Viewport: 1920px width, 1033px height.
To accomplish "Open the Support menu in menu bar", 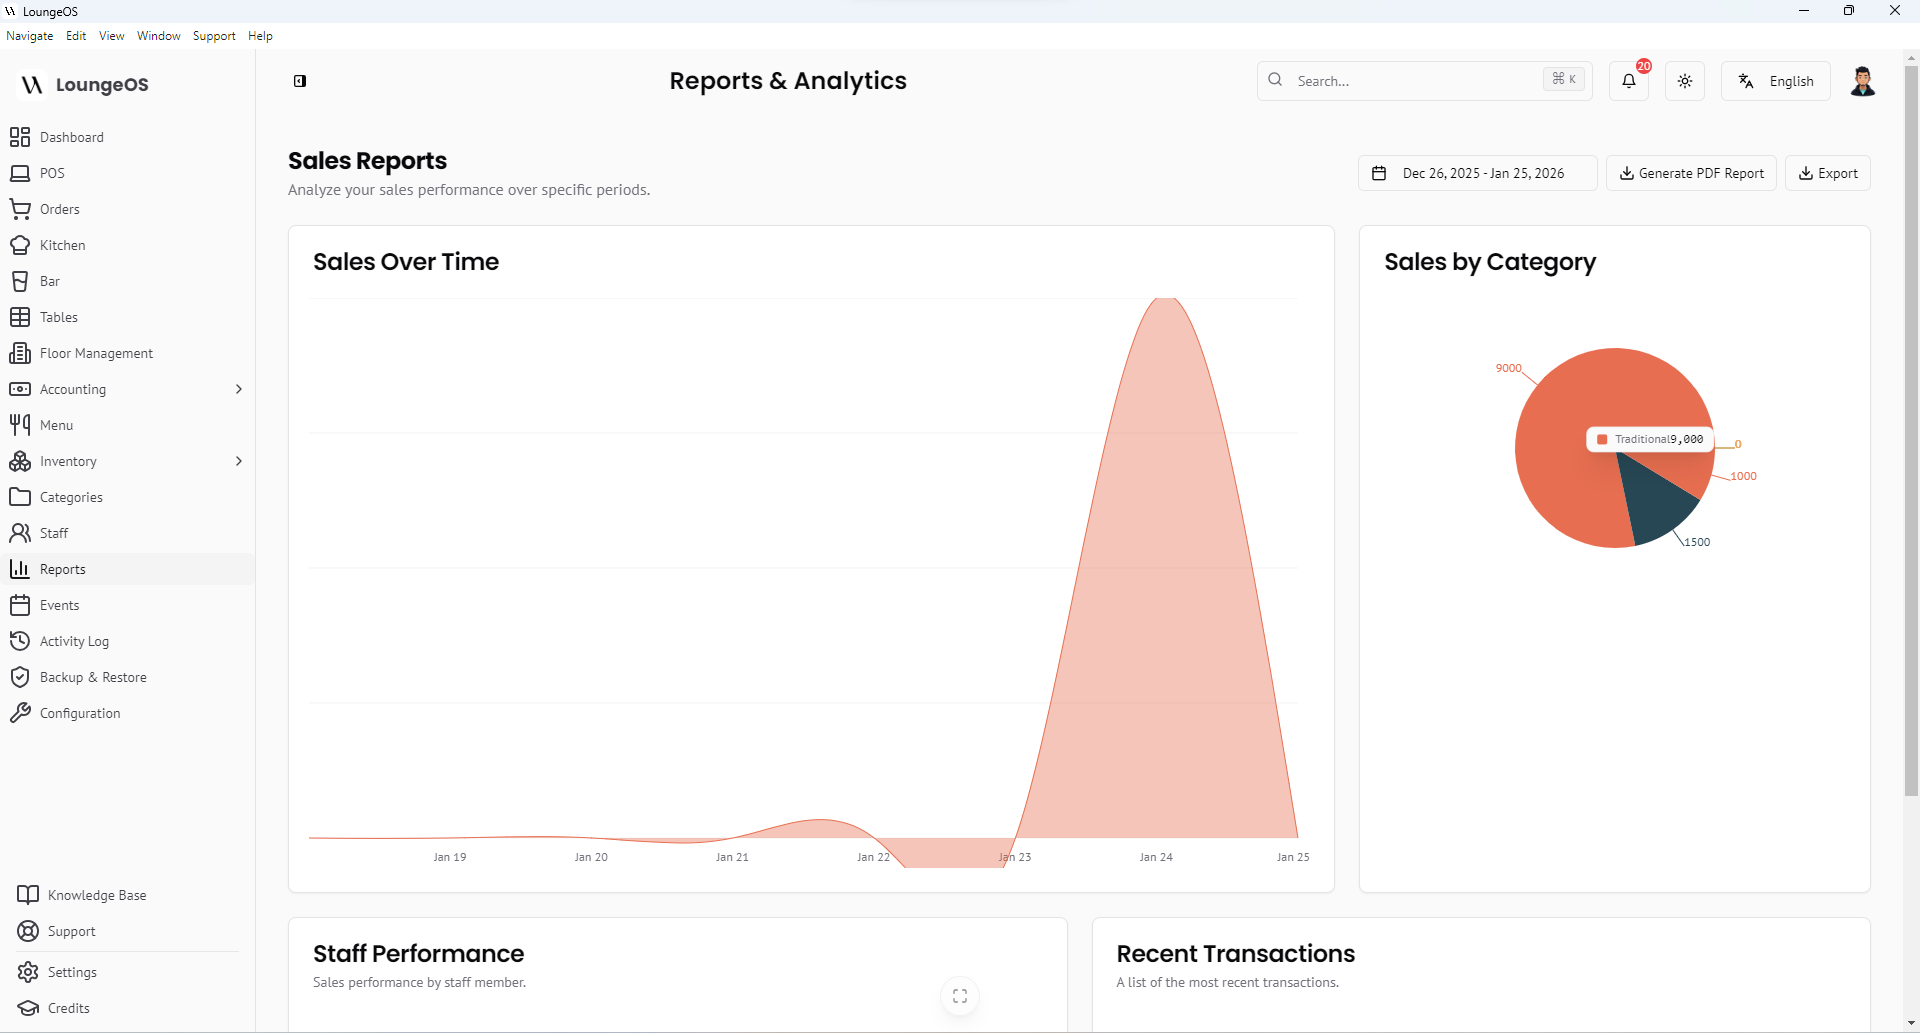I will click(214, 36).
